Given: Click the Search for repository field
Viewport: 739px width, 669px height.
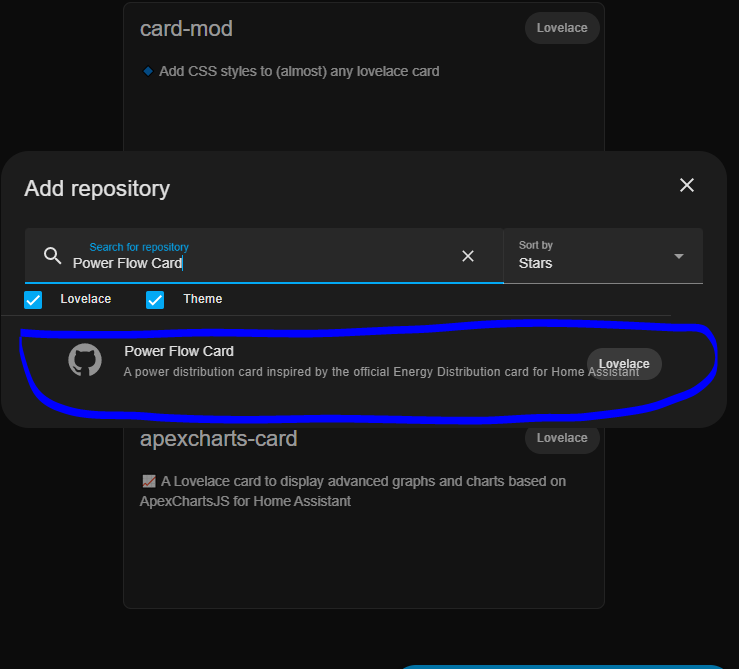Looking at the screenshot, I should pos(264,256).
